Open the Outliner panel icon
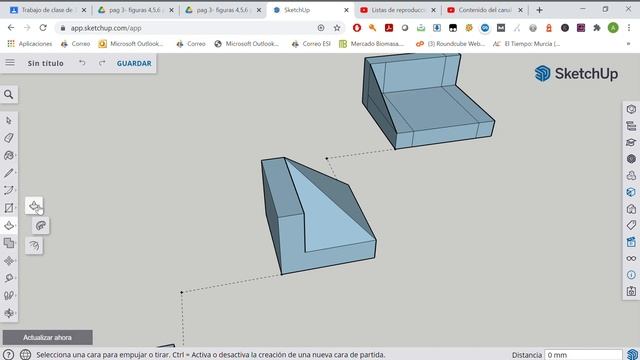The width and height of the screenshot is (640, 360). [631, 126]
